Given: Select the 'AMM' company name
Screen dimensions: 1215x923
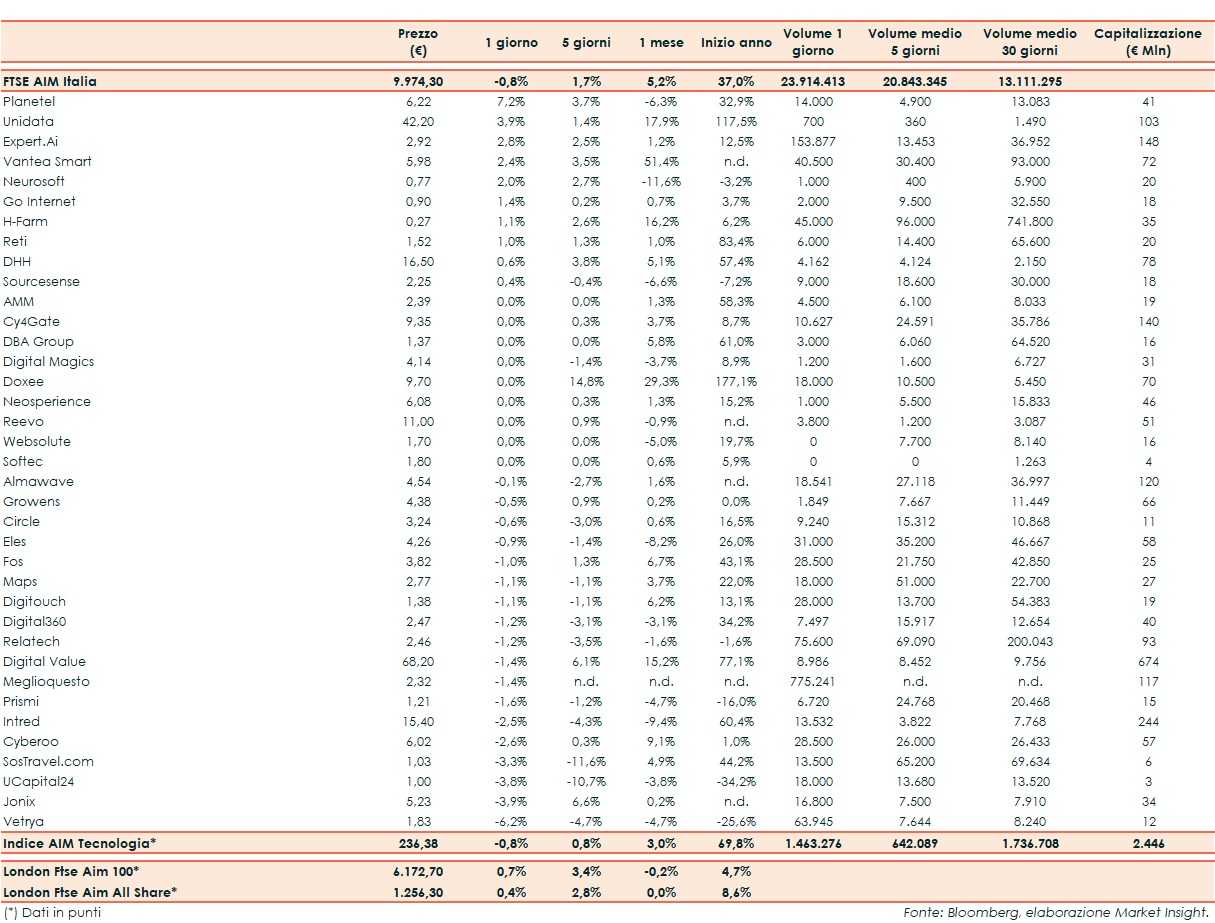Looking at the screenshot, I should [x=18, y=301].
